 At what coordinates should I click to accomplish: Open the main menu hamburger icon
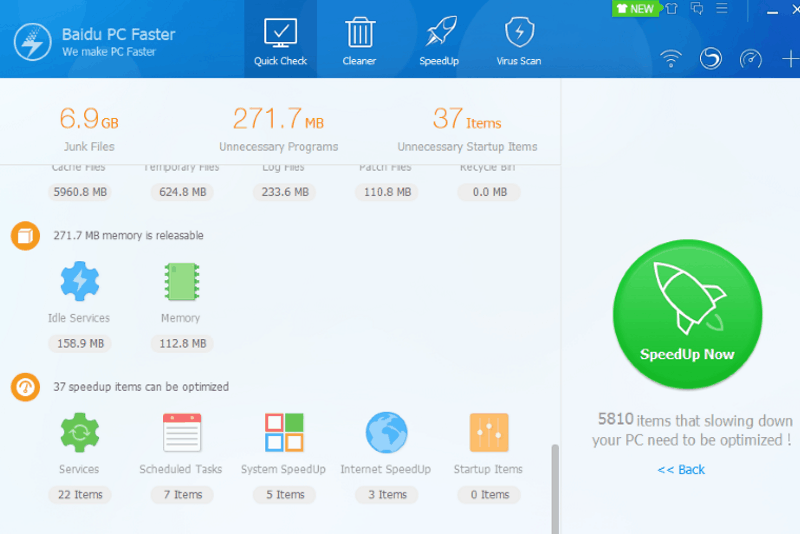pos(721,8)
